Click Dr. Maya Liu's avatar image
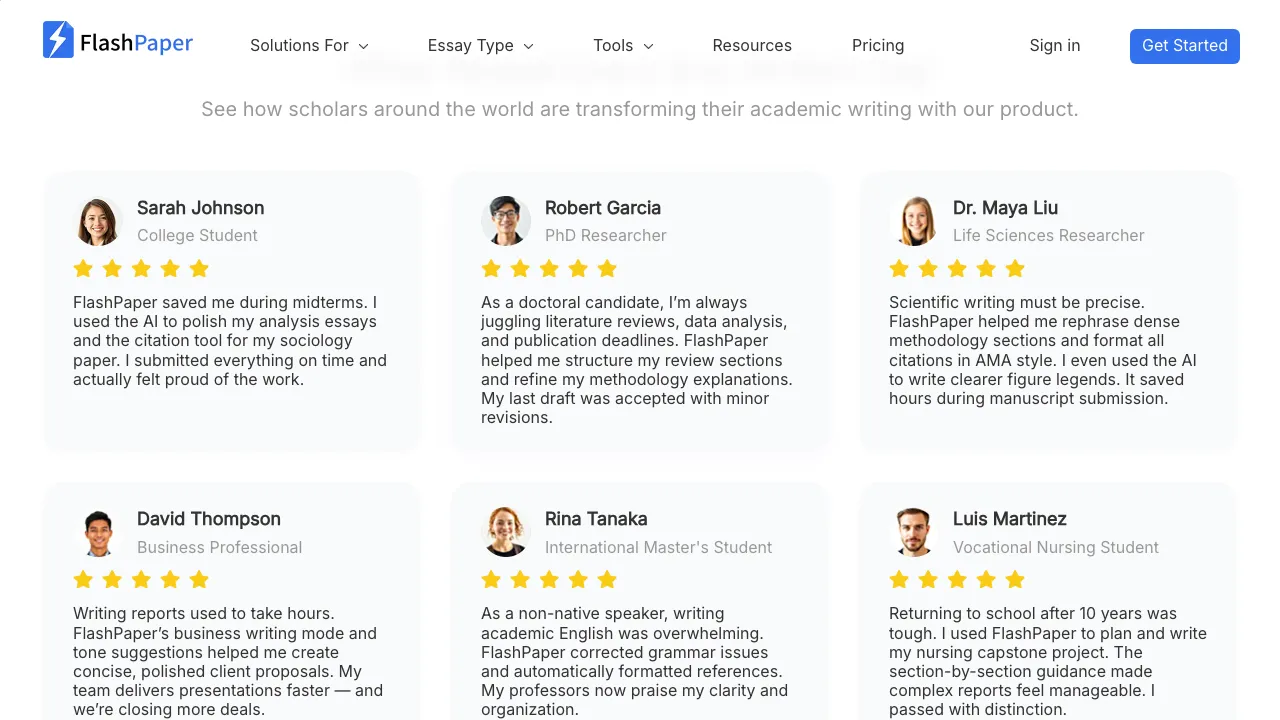The height and width of the screenshot is (720, 1280). (x=914, y=221)
